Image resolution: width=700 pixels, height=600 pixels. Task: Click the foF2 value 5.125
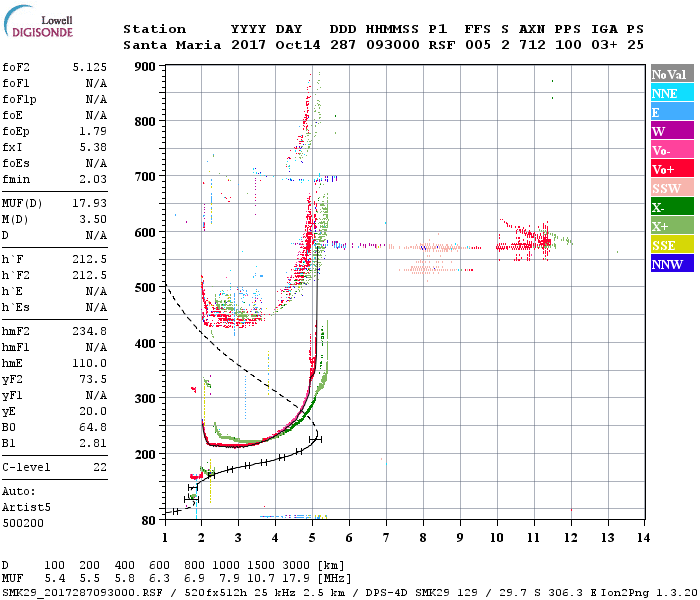pyautogui.click(x=89, y=67)
